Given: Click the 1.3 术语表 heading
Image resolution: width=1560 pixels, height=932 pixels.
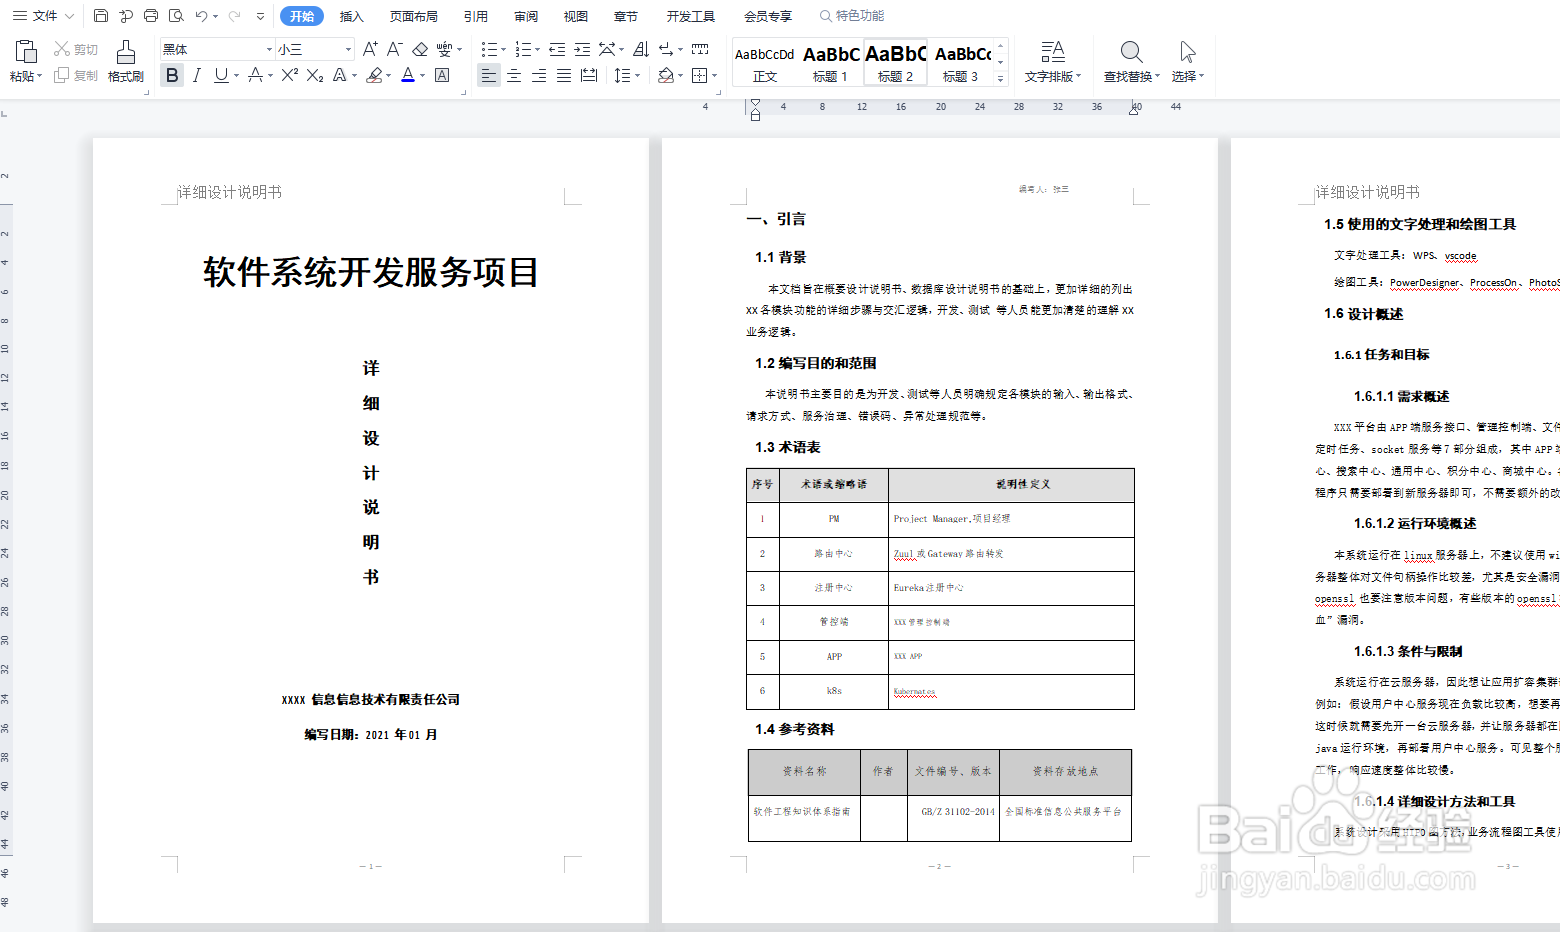Looking at the screenshot, I should [788, 447].
